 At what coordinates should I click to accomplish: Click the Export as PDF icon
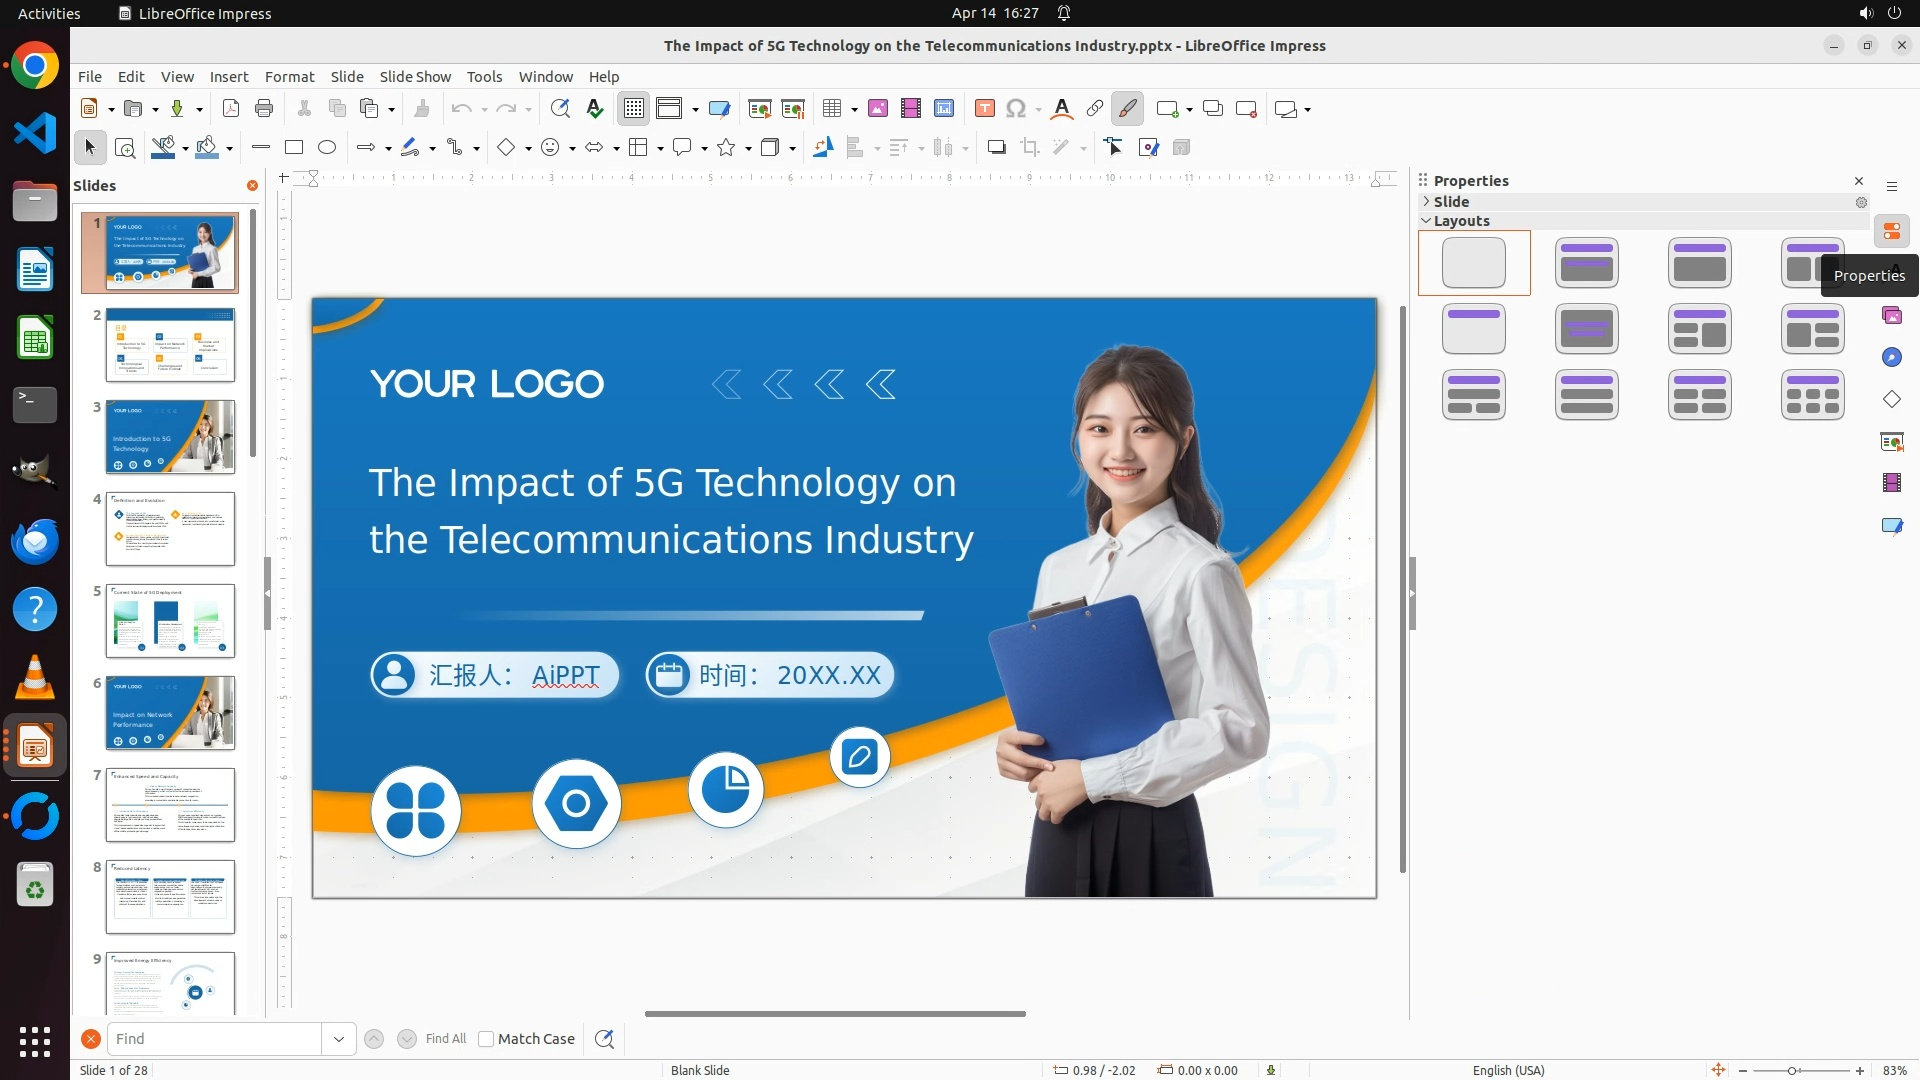231,109
